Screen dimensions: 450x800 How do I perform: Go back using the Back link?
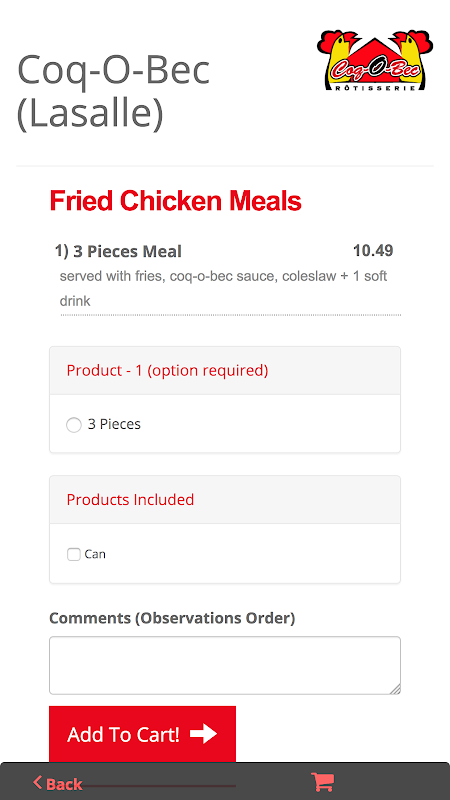pyautogui.click(x=58, y=783)
